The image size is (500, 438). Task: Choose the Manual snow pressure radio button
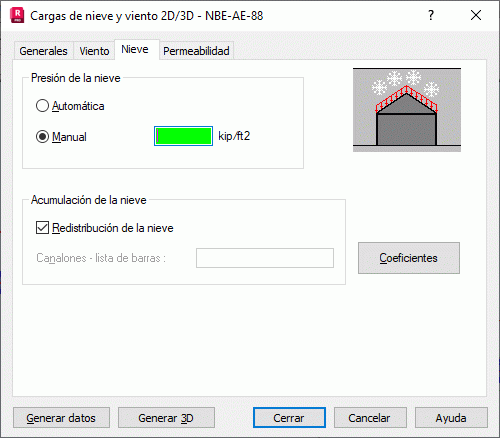tap(61, 137)
